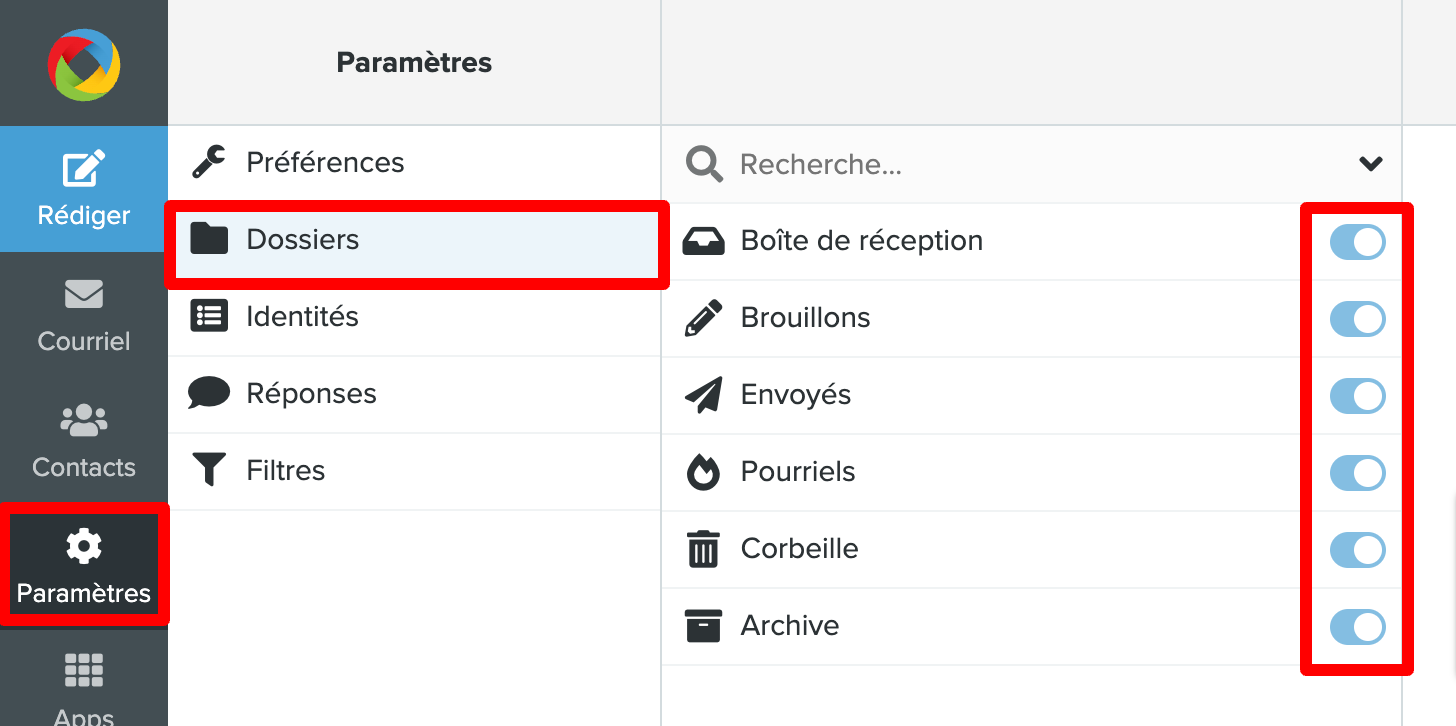Disable the Brouillons folder switch
The width and height of the screenshot is (1456, 726).
(x=1357, y=319)
